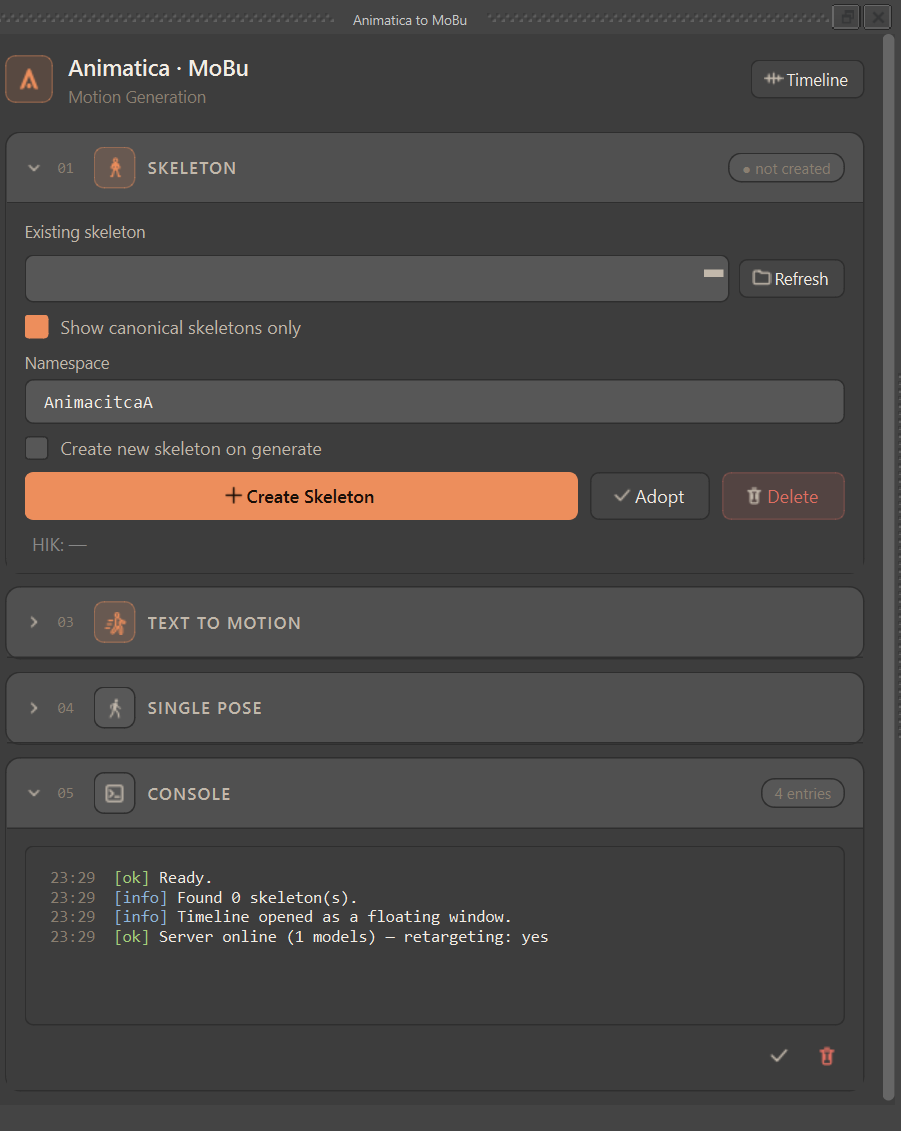901x1131 pixels.
Task: Expand the 04 Single Pose section
Action: [34, 708]
